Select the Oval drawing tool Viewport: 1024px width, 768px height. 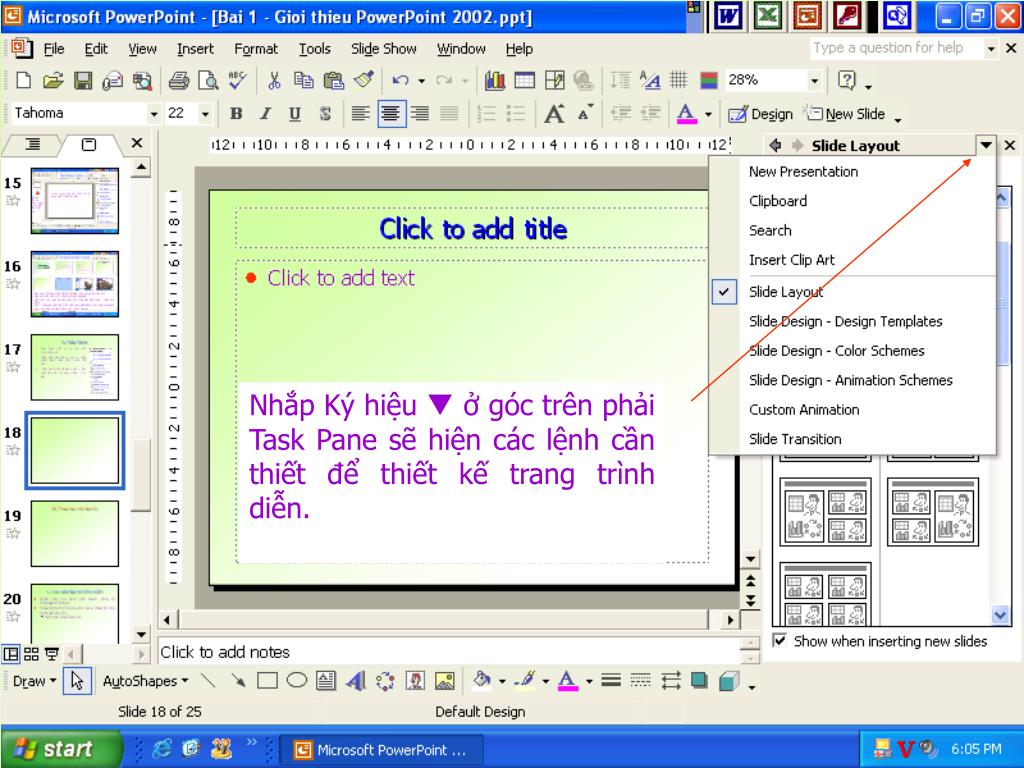[x=296, y=681]
